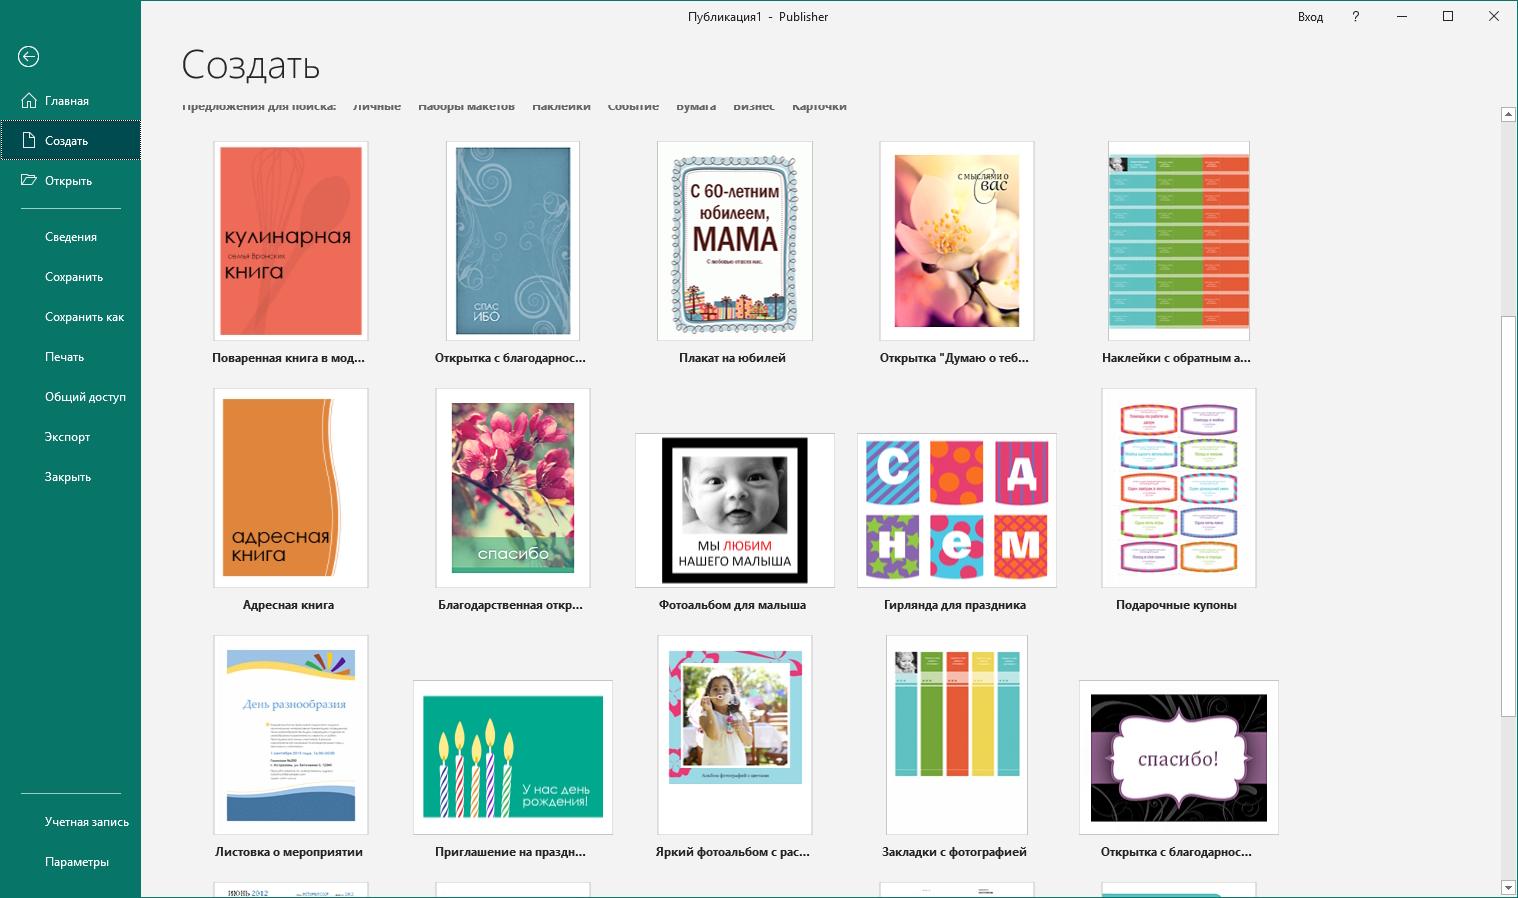This screenshot has width=1518, height=898.
Task: Select the Кулинарная книга template thumbnail
Action: [290, 241]
